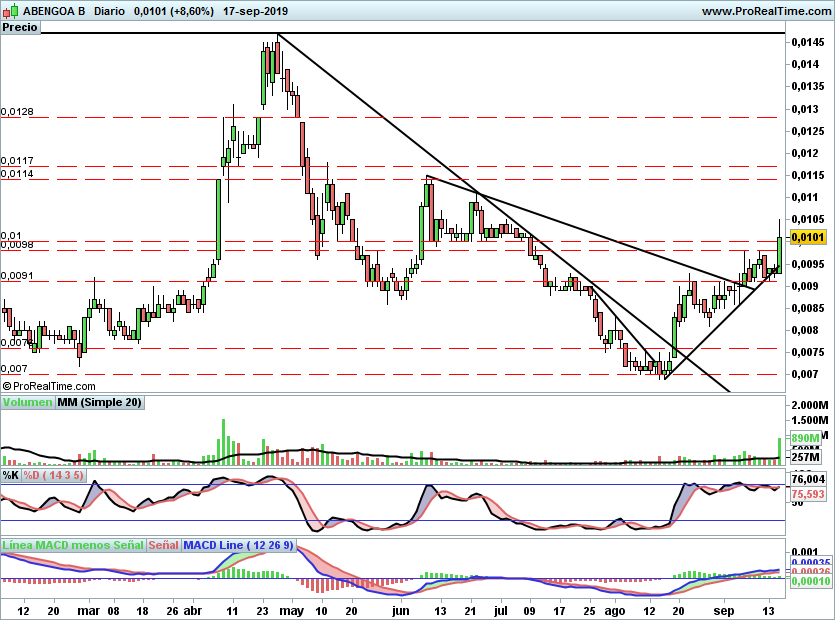Click the %D (14 3 5) label
Viewport: 835px width, 620px height.
pos(53,475)
